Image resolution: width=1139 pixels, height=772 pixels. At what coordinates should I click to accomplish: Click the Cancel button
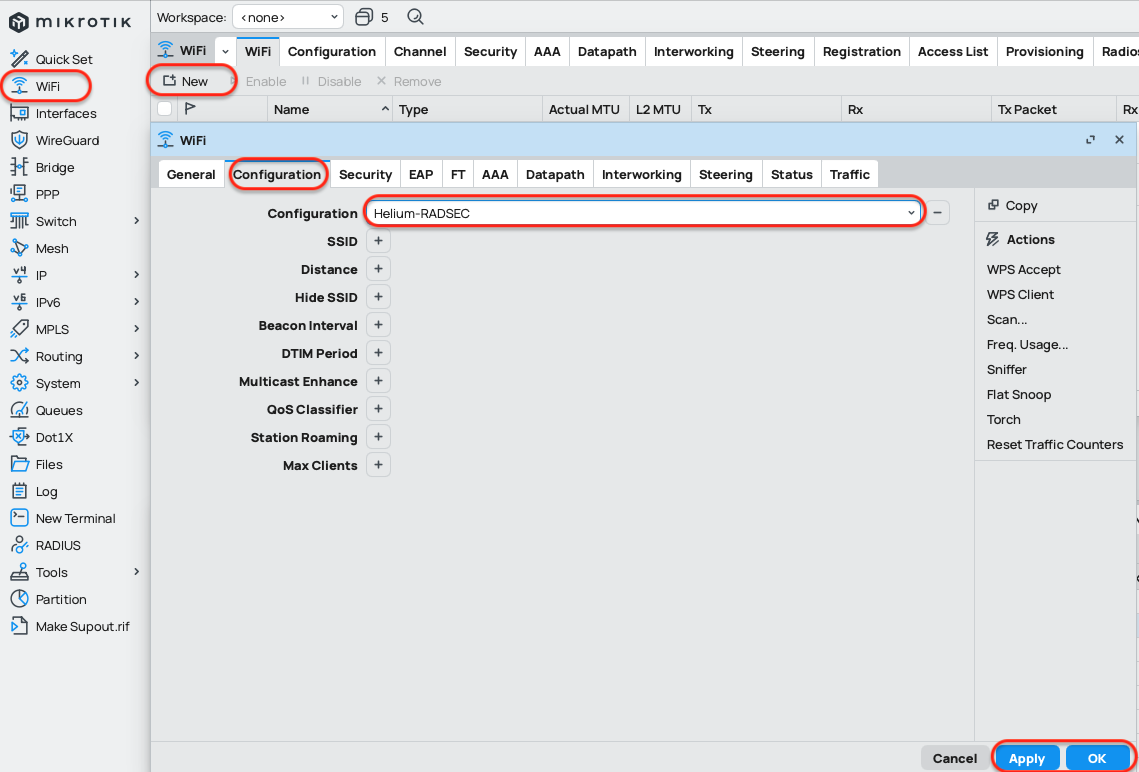(954, 758)
